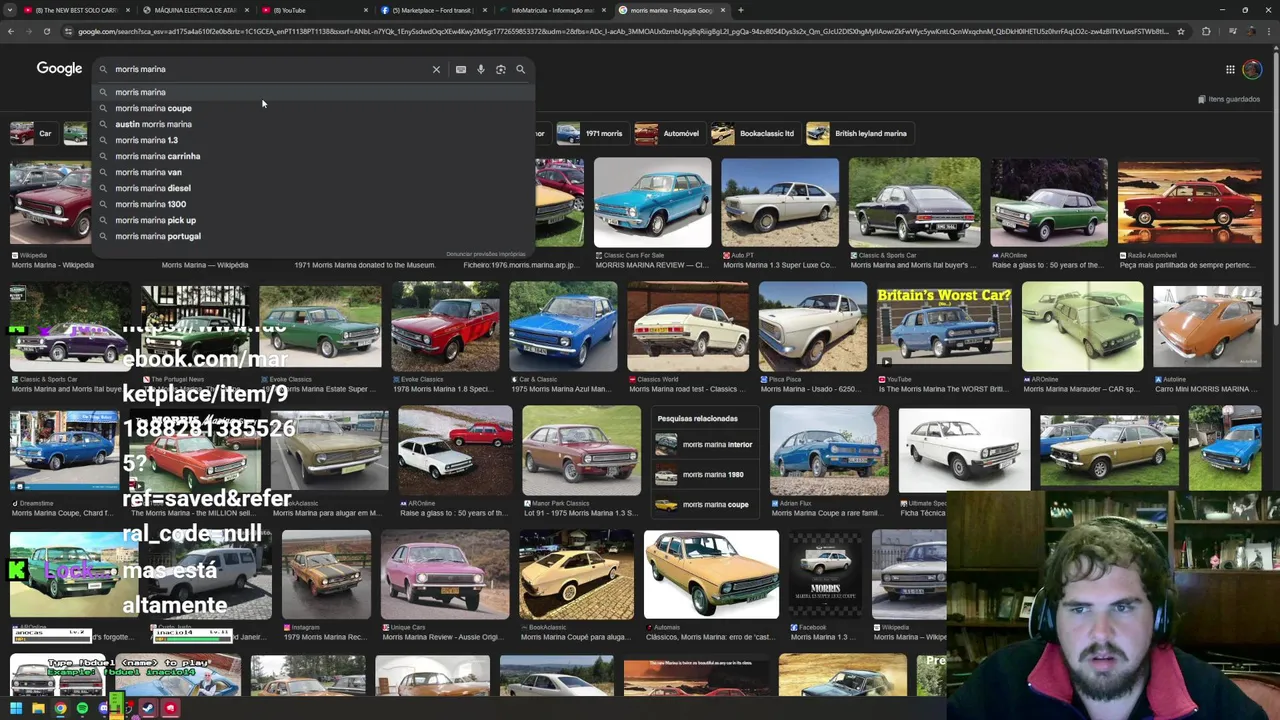Open the pink Marina Unique Cars image
Viewport: 1280px width, 720px height.
point(445,575)
